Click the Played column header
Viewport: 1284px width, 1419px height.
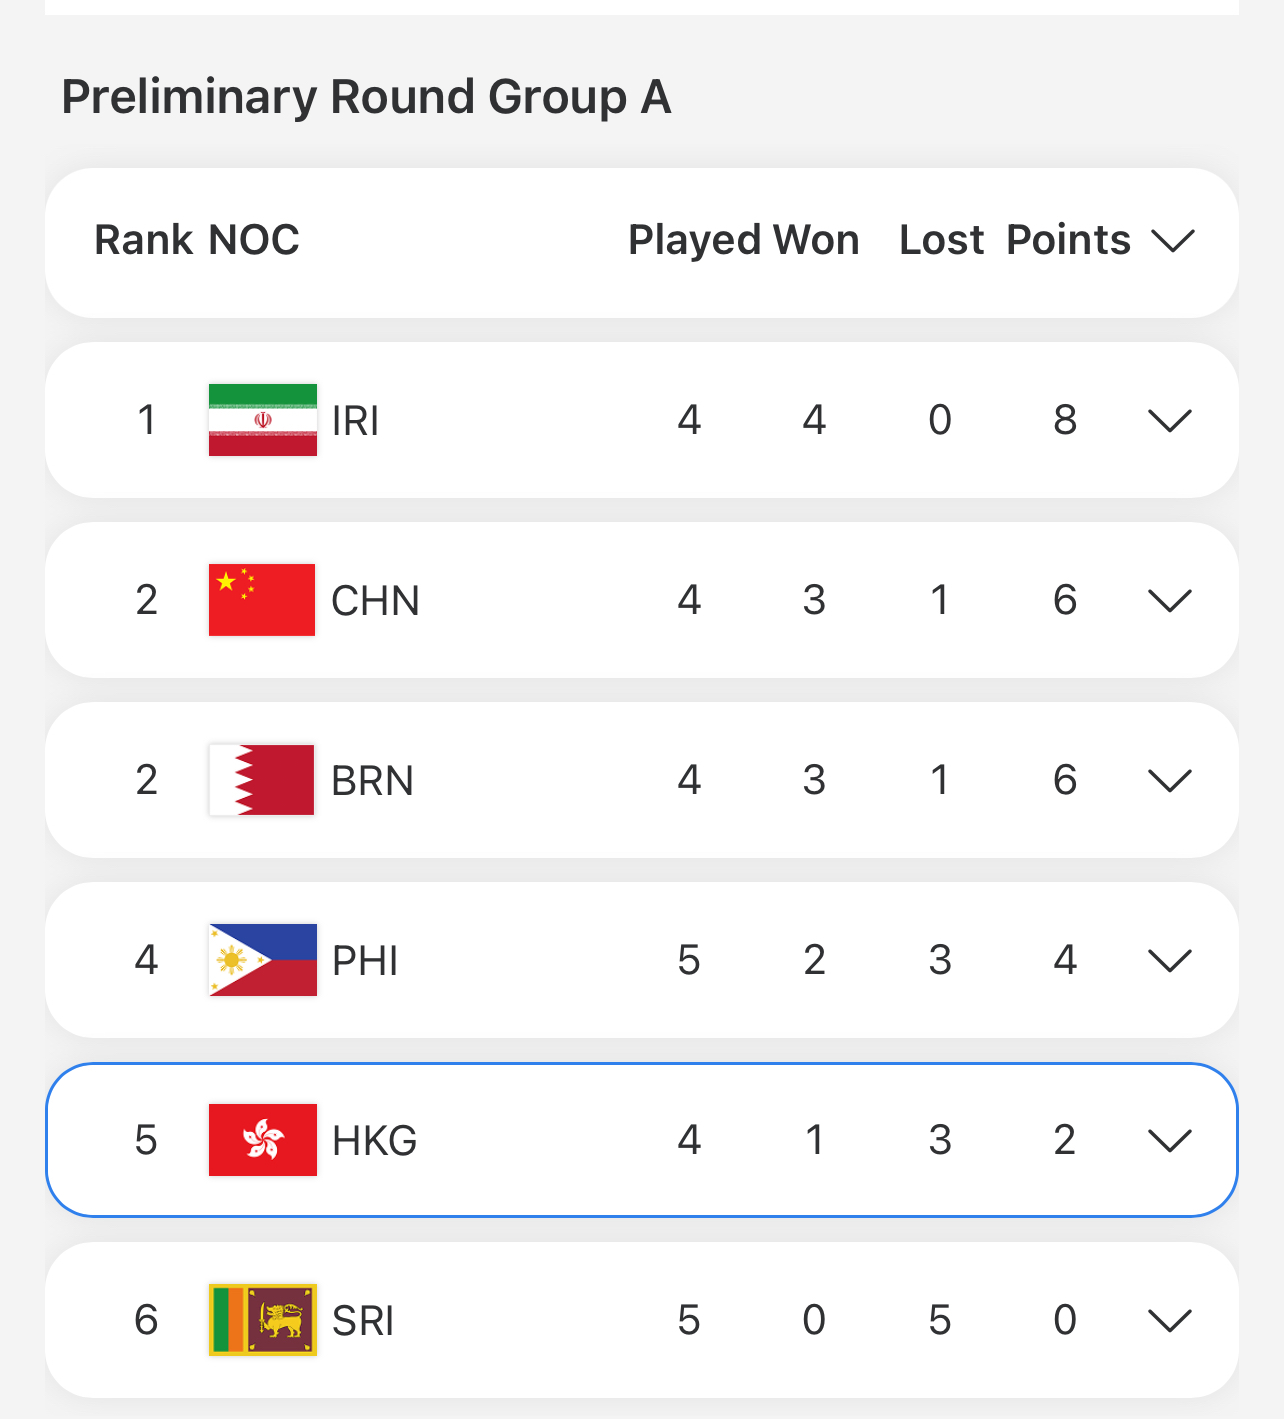(x=694, y=240)
